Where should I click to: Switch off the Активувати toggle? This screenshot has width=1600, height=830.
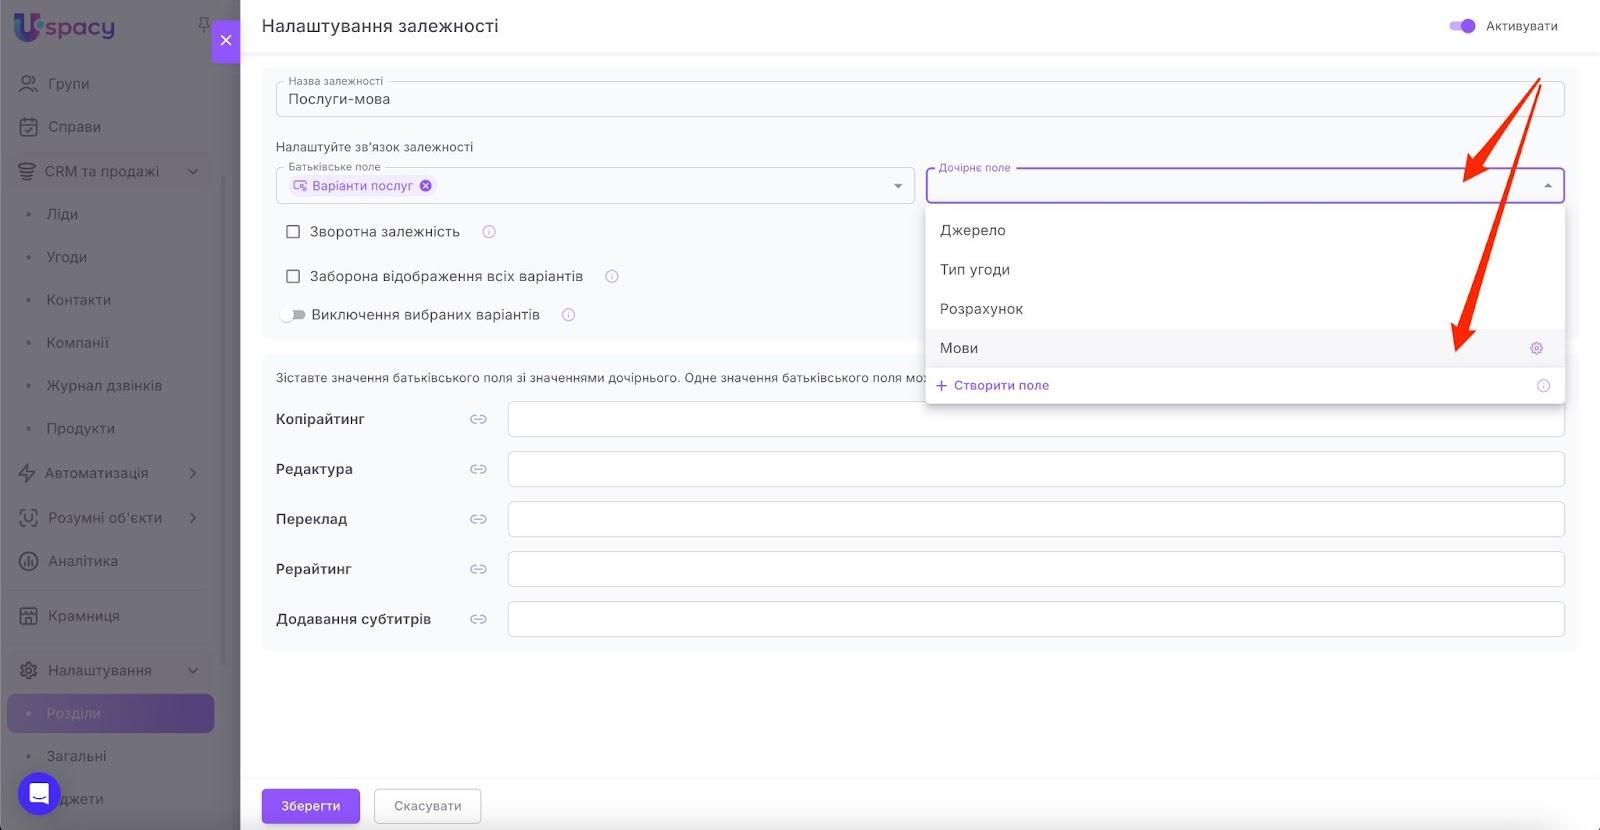tap(1462, 26)
